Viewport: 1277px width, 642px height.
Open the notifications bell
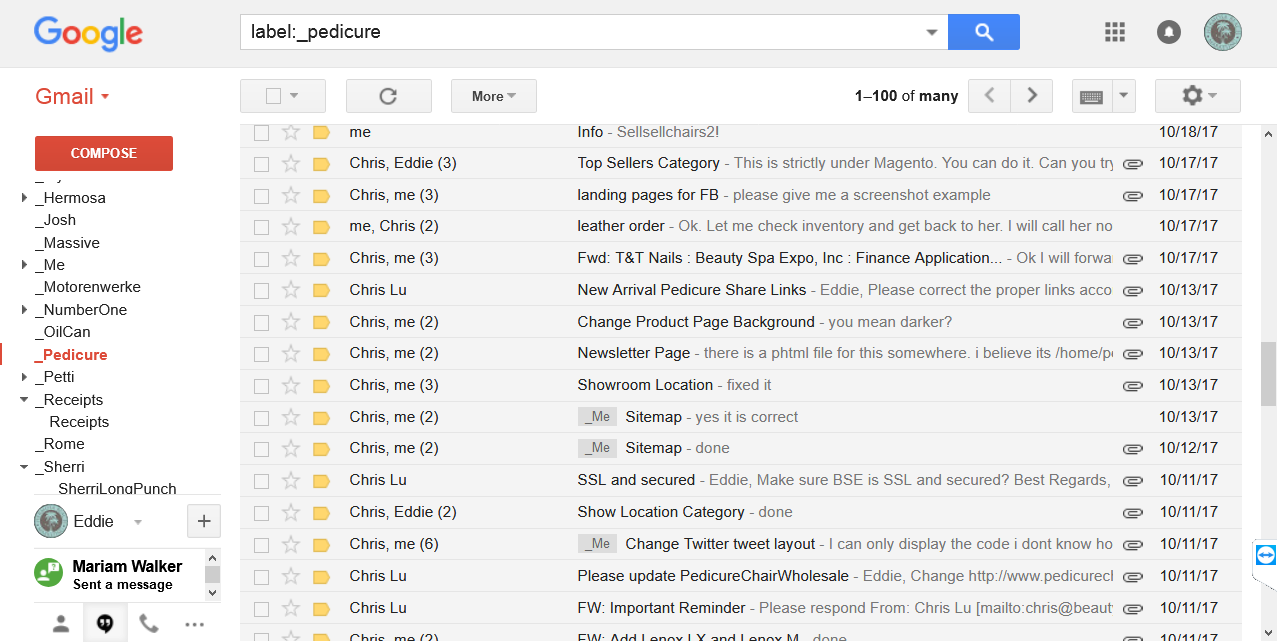click(1168, 32)
